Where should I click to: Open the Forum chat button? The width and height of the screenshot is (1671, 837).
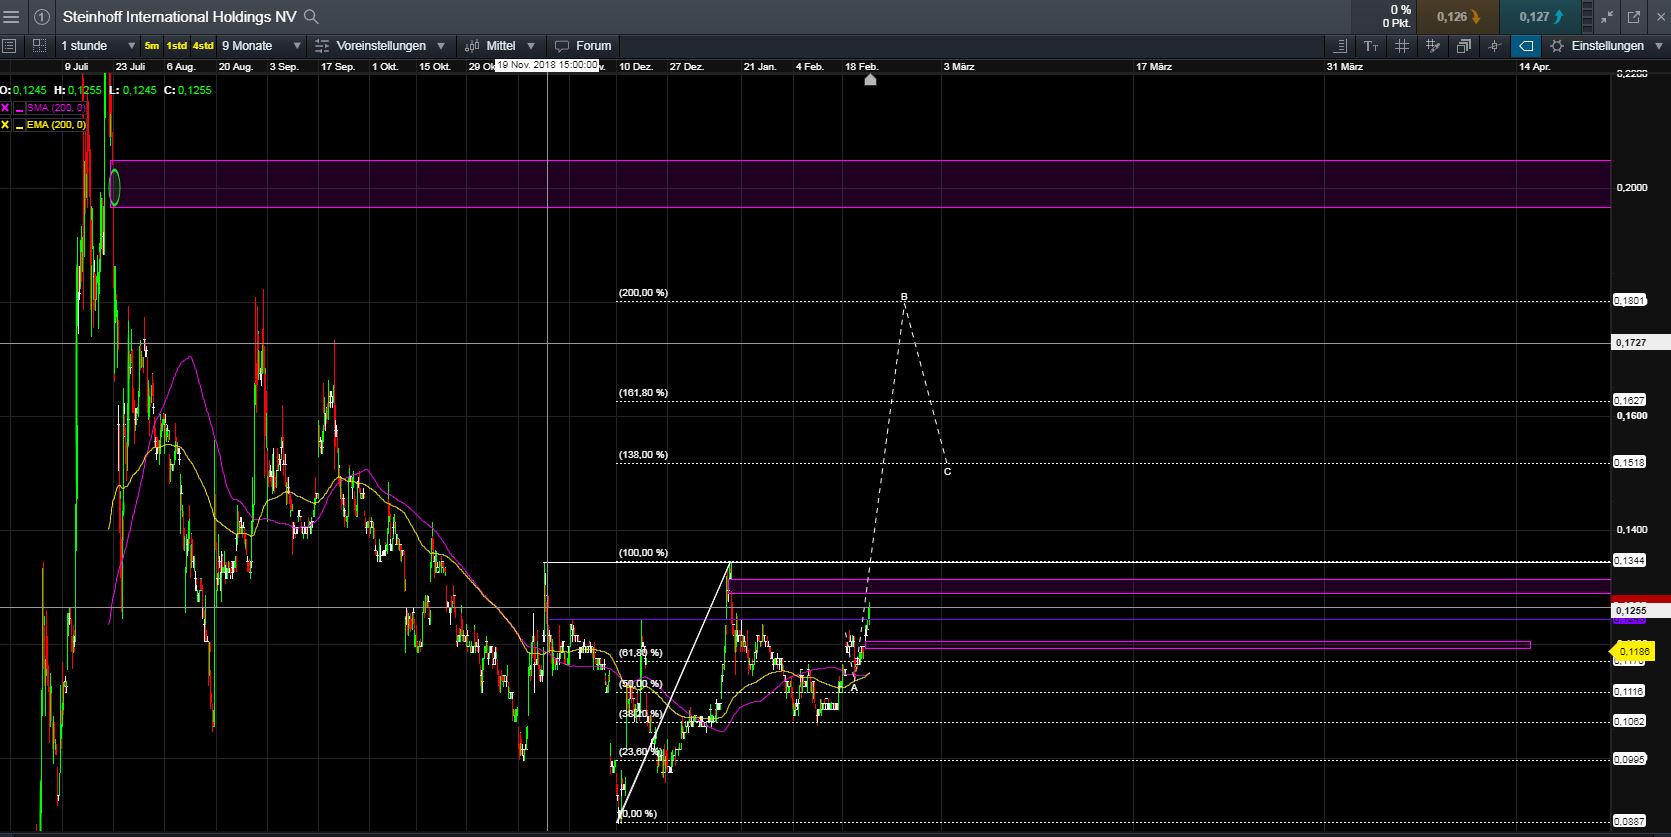click(x=583, y=46)
